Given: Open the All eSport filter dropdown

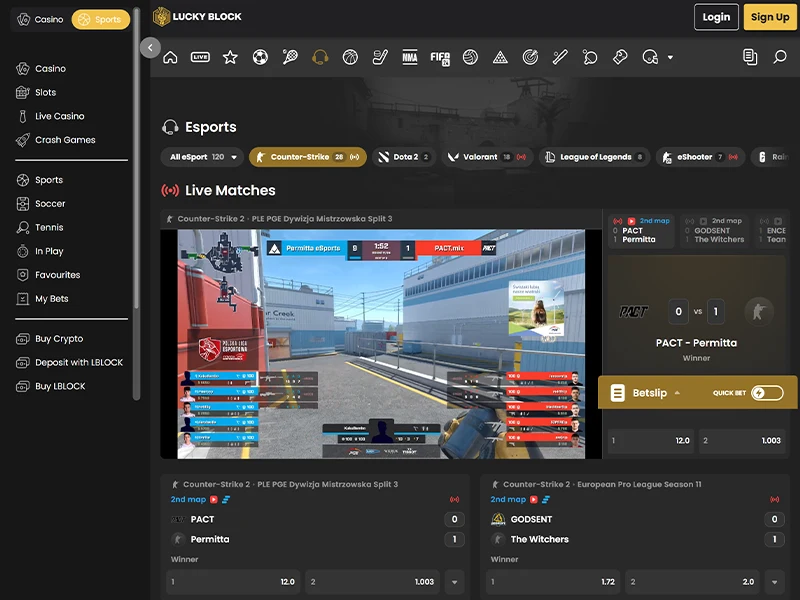Looking at the screenshot, I should coord(203,157).
